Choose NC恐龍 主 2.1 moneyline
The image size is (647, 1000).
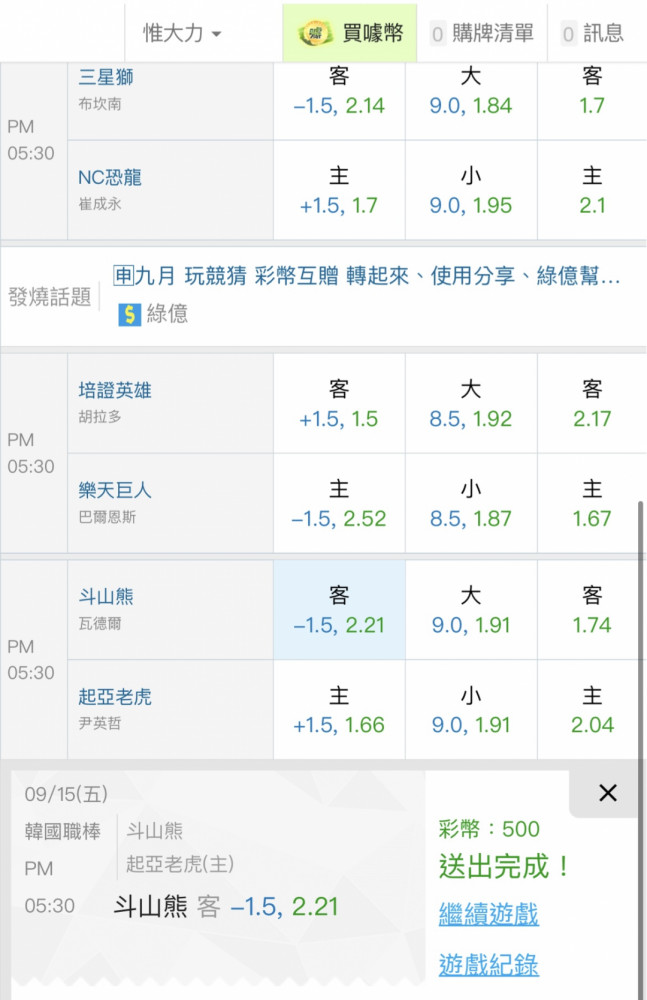(591, 190)
